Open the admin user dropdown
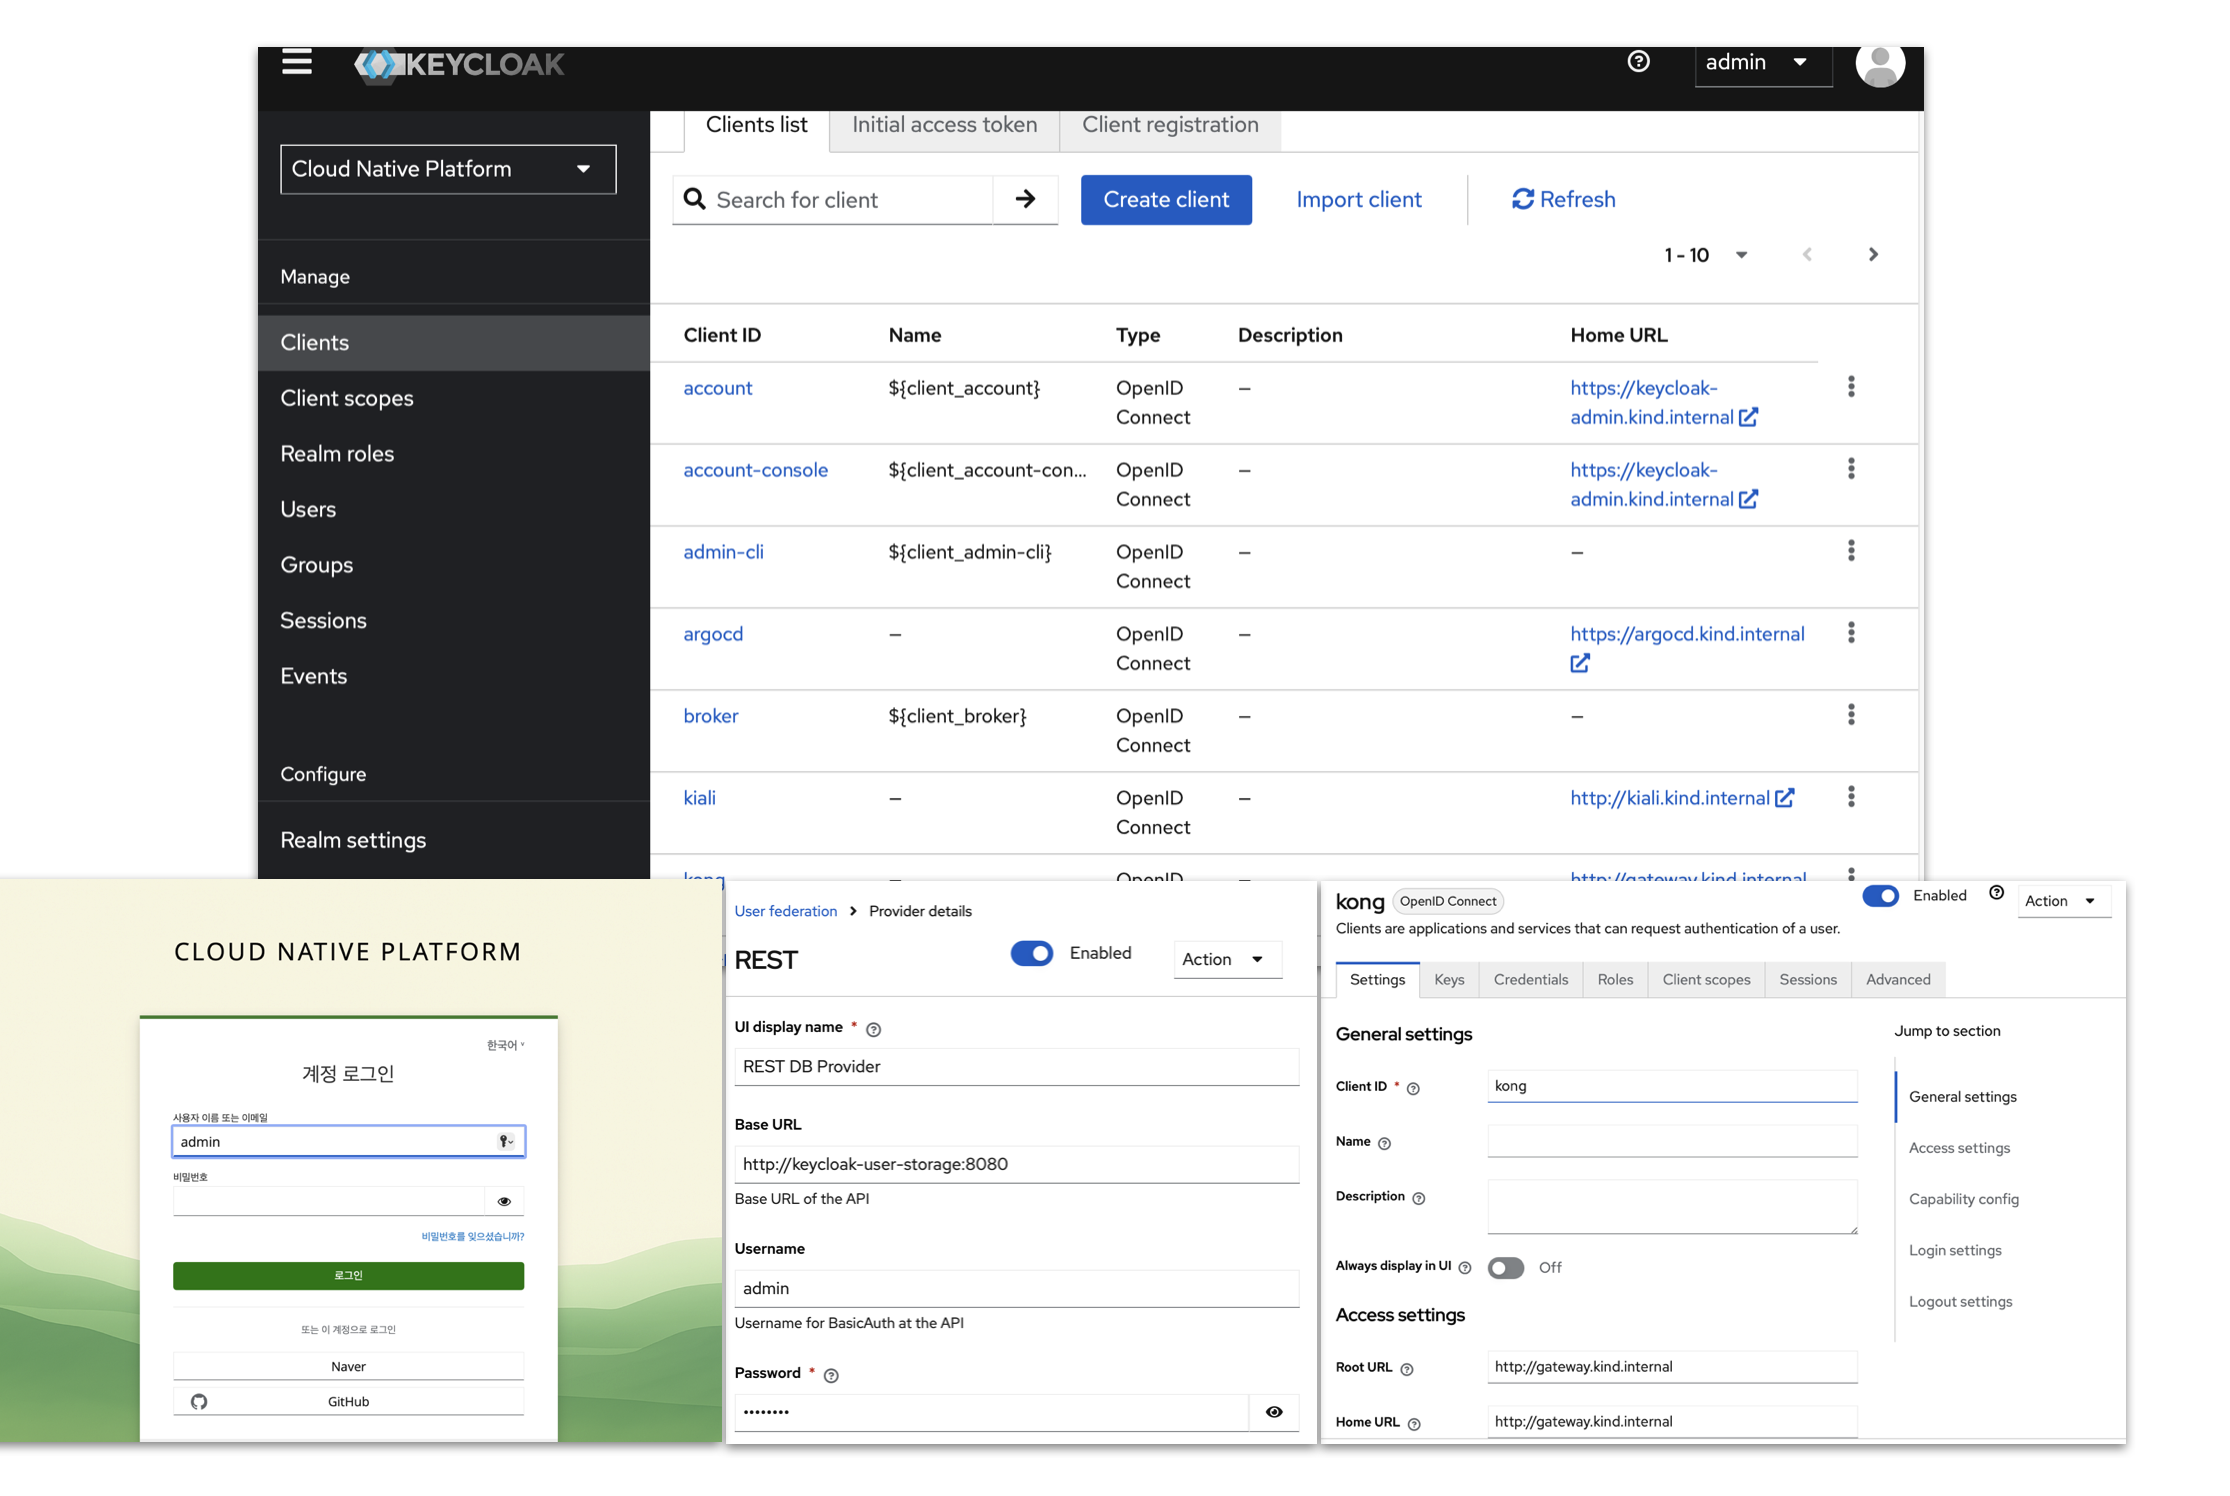The image size is (2230, 1496). click(1760, 63)
